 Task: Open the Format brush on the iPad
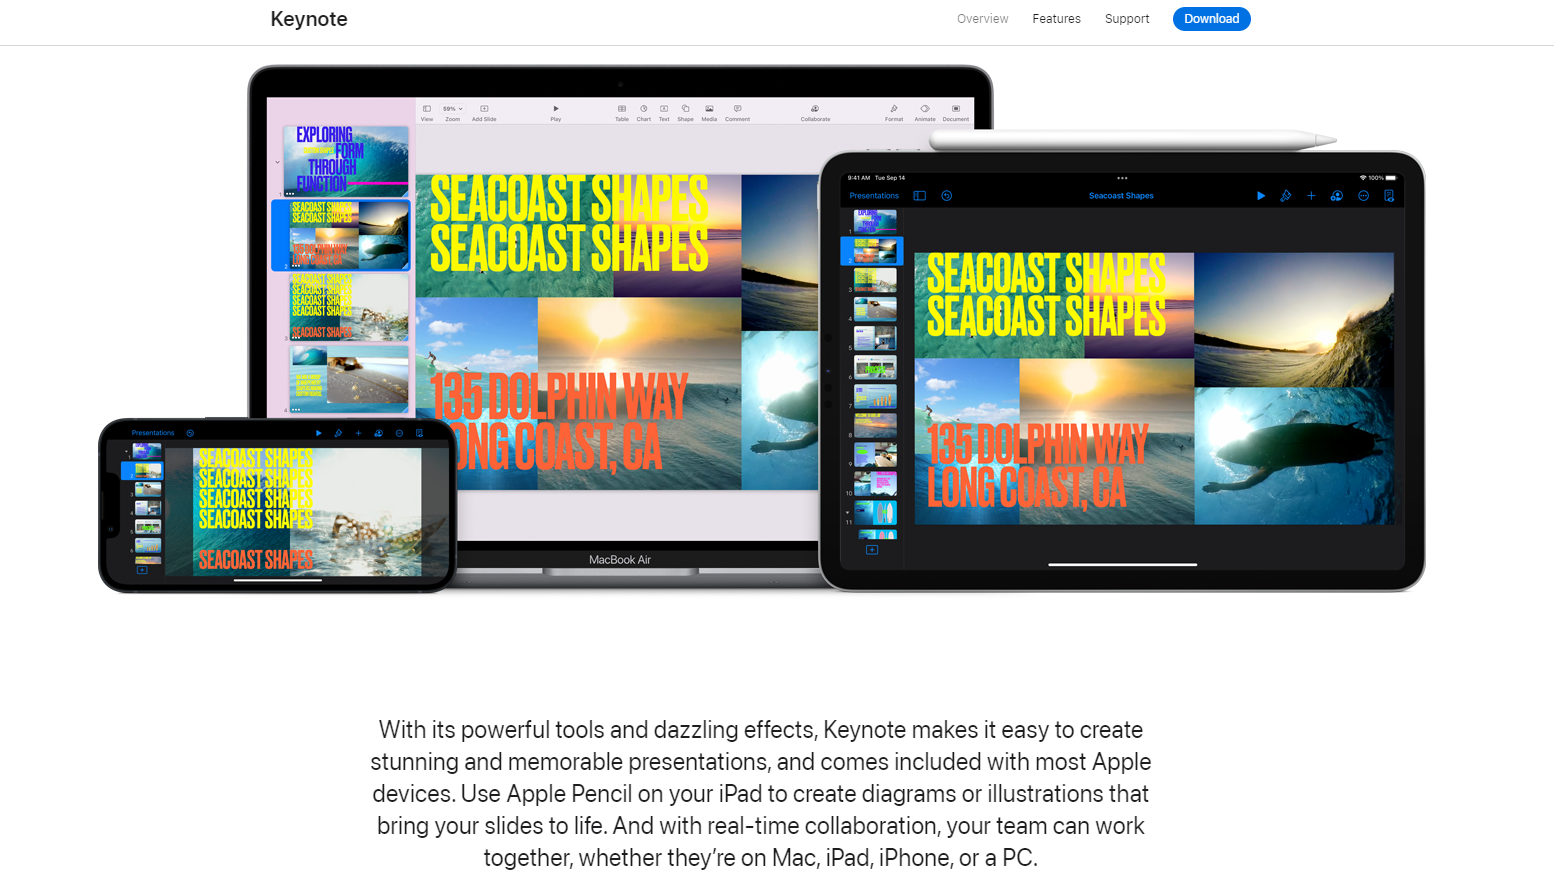[1286, 196]
